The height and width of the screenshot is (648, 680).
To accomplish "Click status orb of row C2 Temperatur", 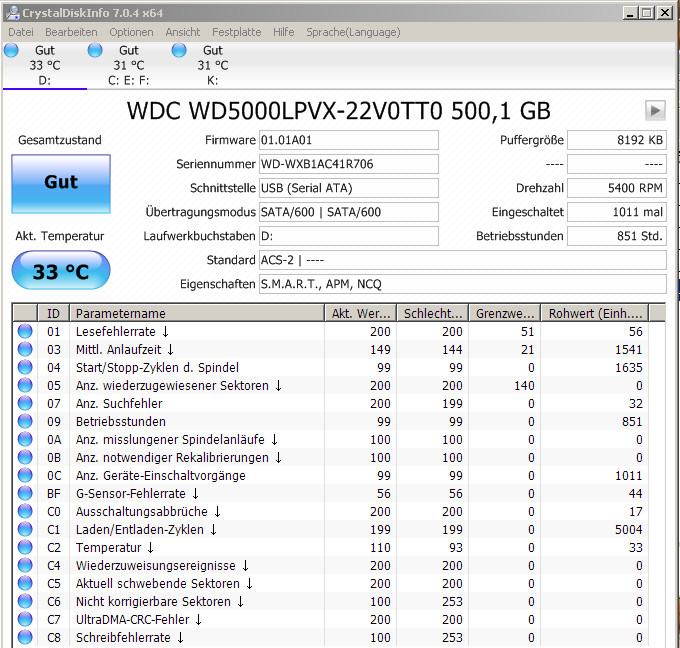I will [25, 547].
